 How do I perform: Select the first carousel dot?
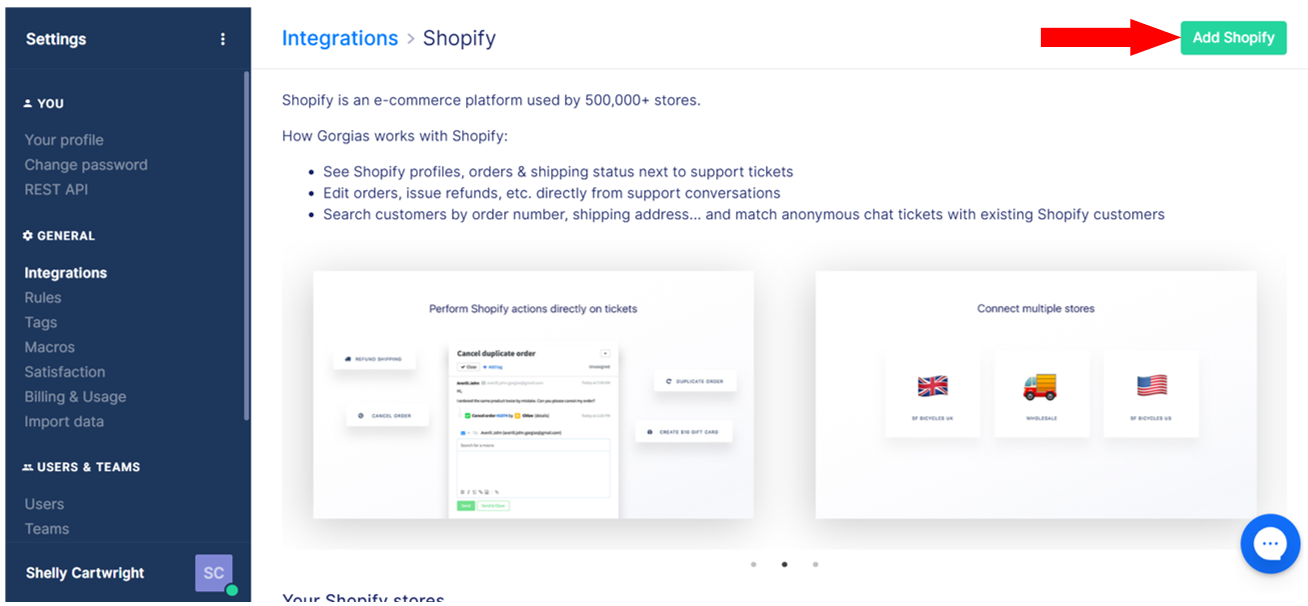(x=753, y=564)
